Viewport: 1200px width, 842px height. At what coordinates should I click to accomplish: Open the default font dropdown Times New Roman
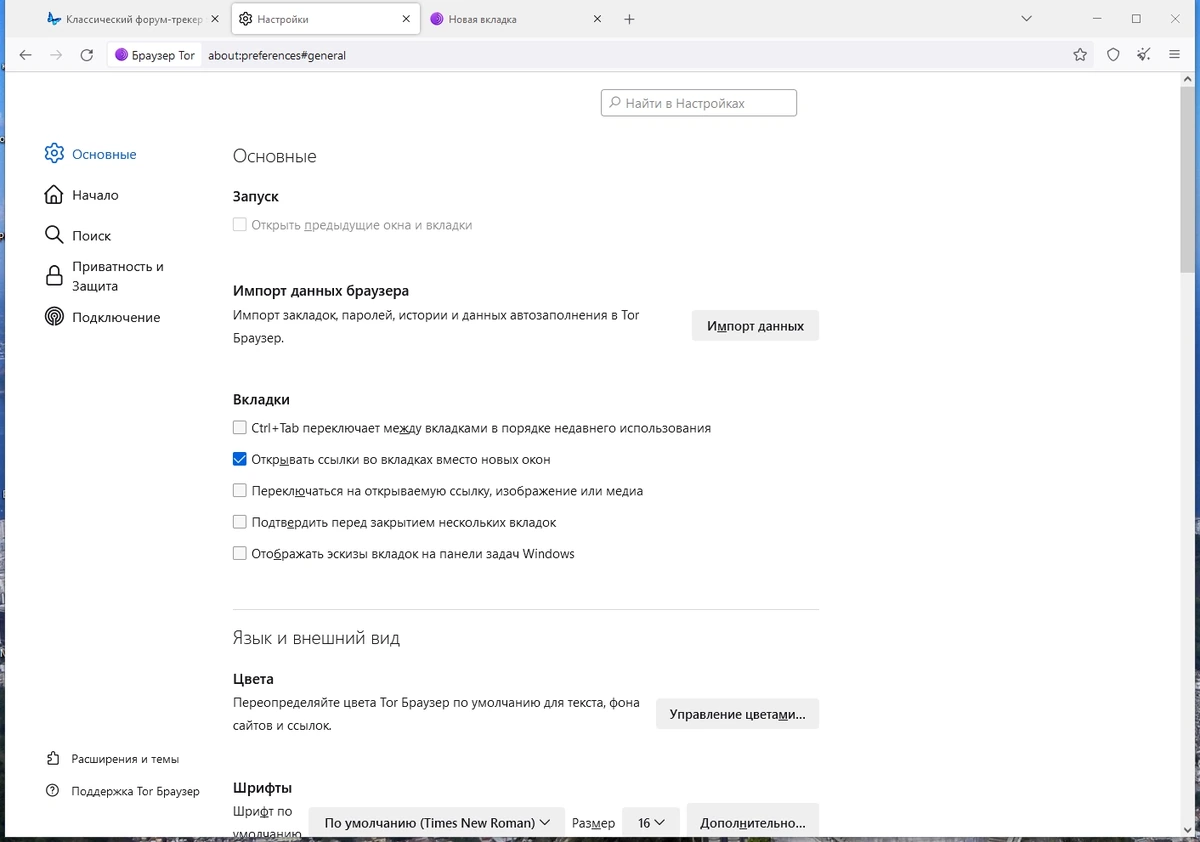coord(437,822)
